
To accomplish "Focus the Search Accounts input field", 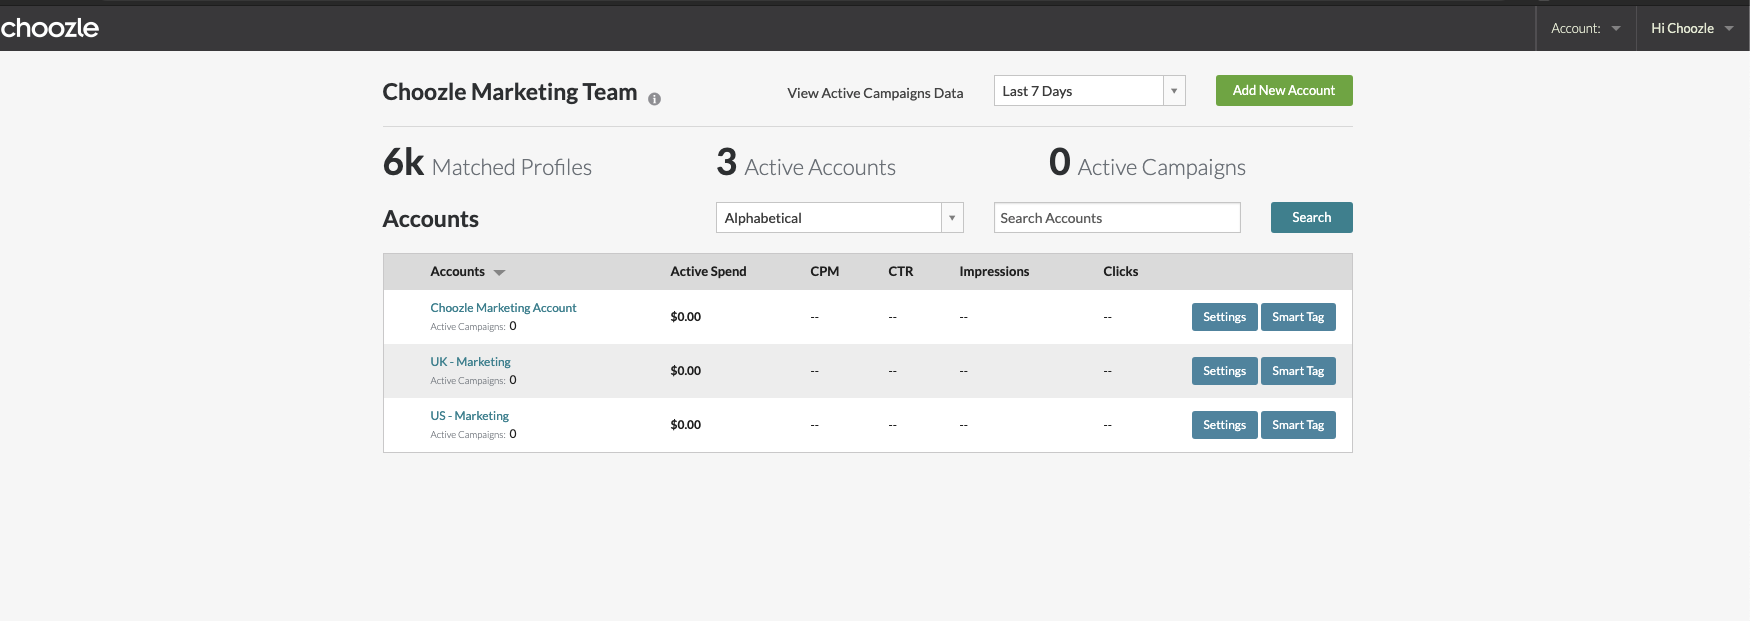I will tap(1117, 218).
